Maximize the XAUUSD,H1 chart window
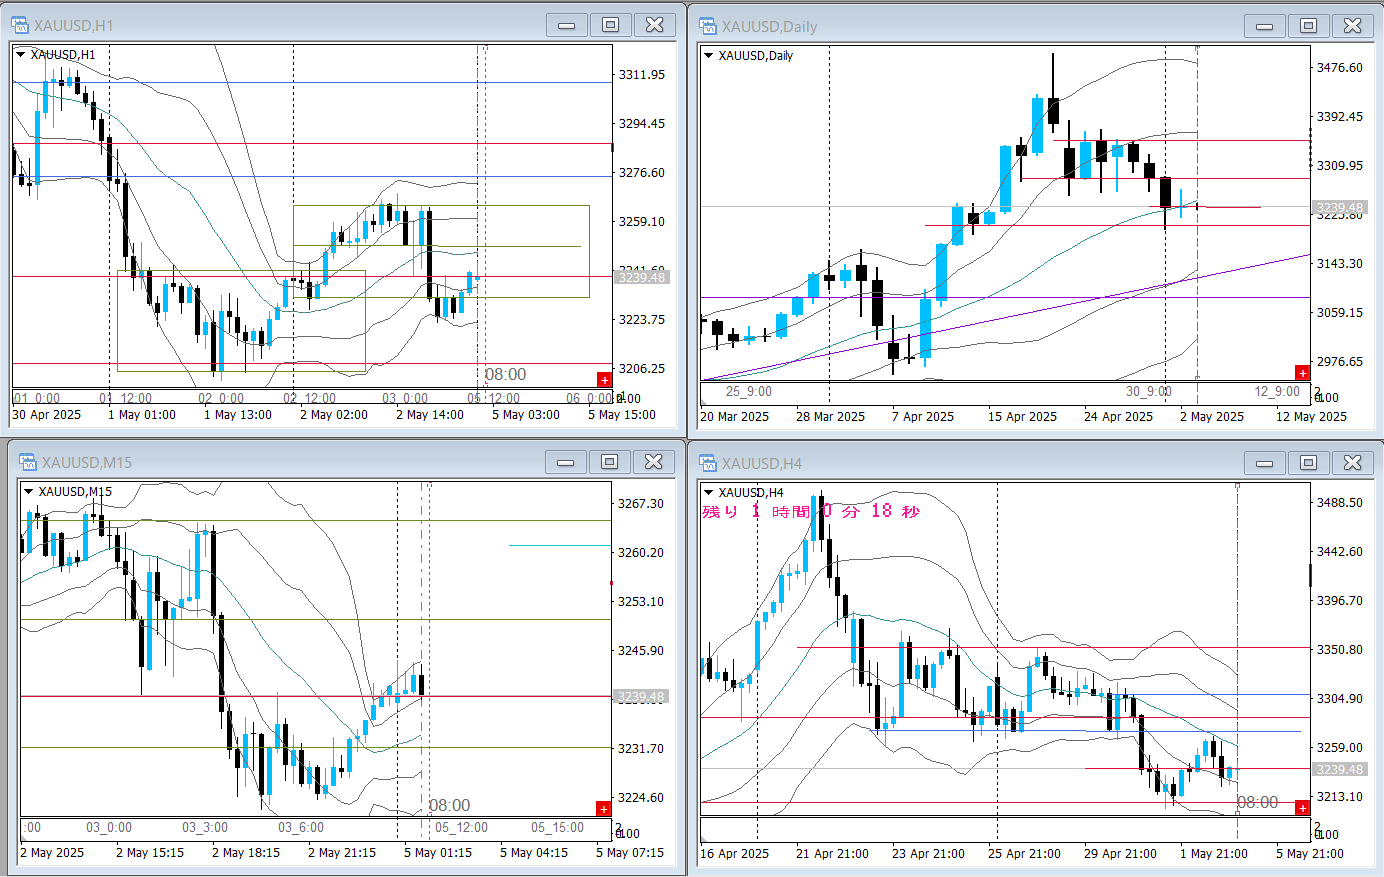 610,25
